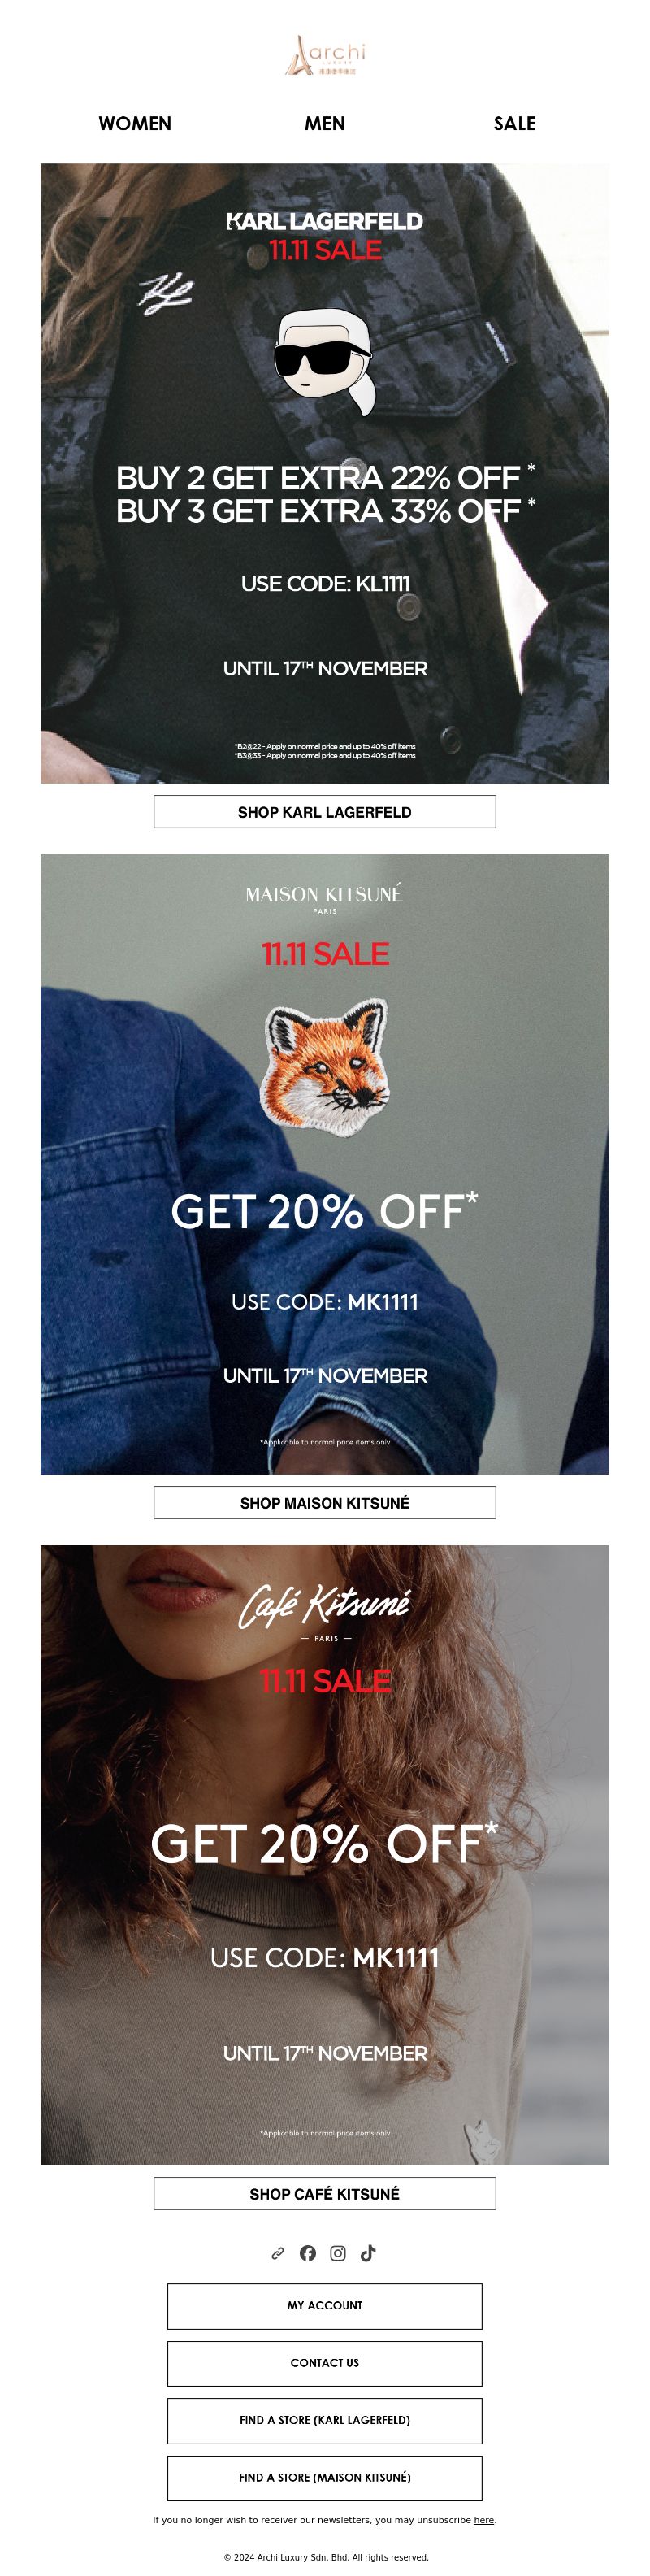Image resolution: width=650 pixels, height=2576 pixels.
Task: Click the Karl Lagerfeld 11.11 sale banner
Action: coord(325,473)
